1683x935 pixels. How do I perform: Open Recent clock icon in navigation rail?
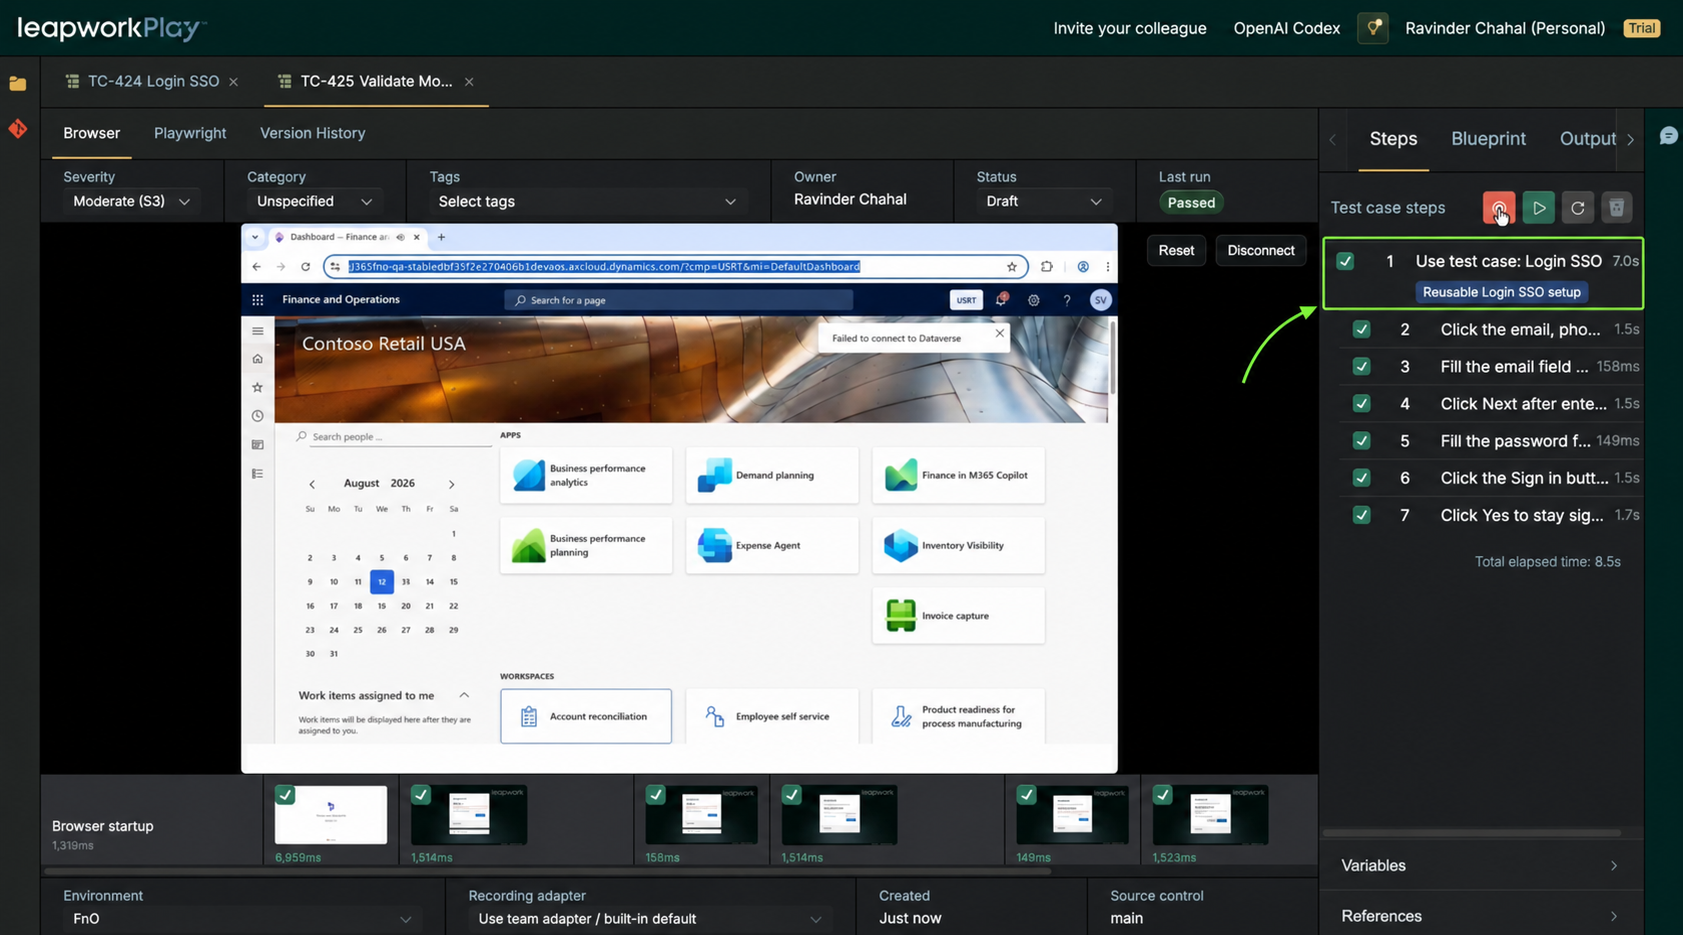[x=258, y=416]
